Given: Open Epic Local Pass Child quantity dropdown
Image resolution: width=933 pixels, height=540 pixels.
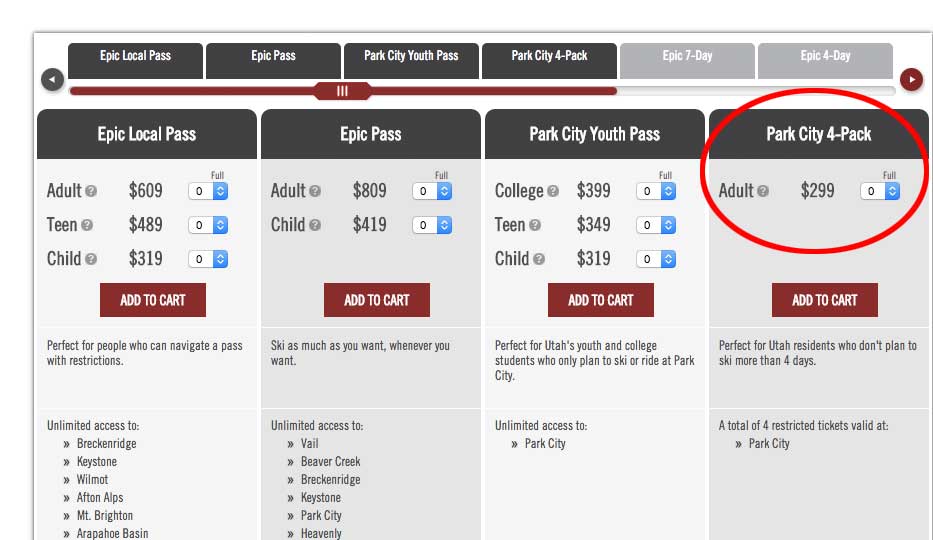Looking at the screenshot, I should pyautogui.click(x=208, y=259).
